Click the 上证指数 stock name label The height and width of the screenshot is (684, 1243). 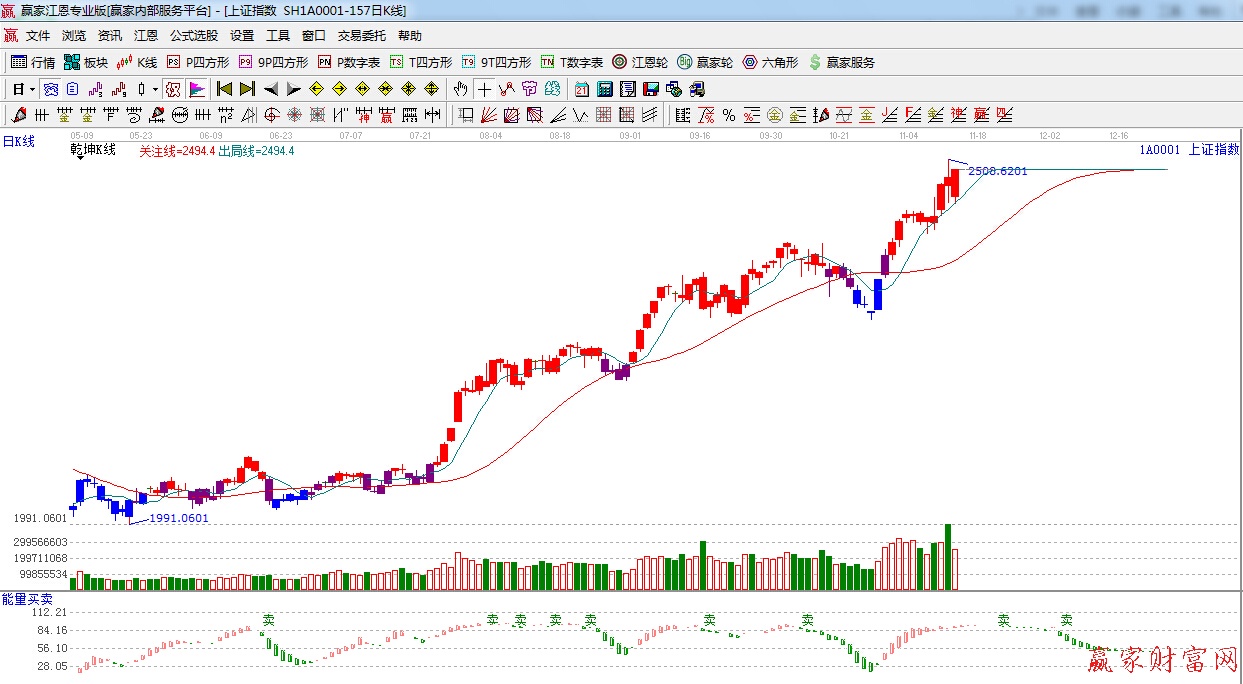pos(1213,149)
